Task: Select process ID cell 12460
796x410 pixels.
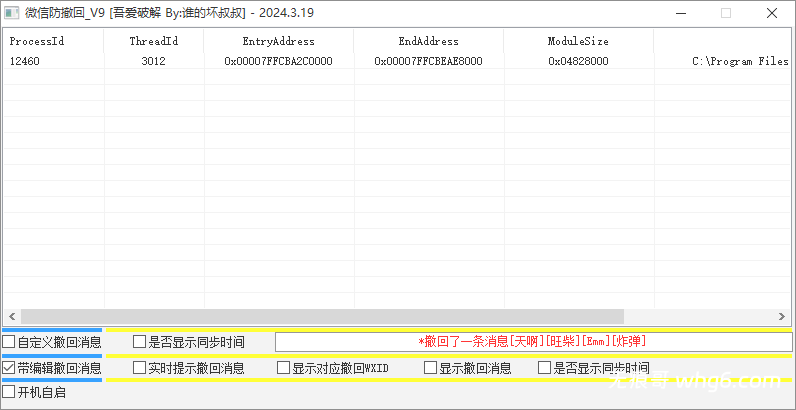Action: coord(24,61)
